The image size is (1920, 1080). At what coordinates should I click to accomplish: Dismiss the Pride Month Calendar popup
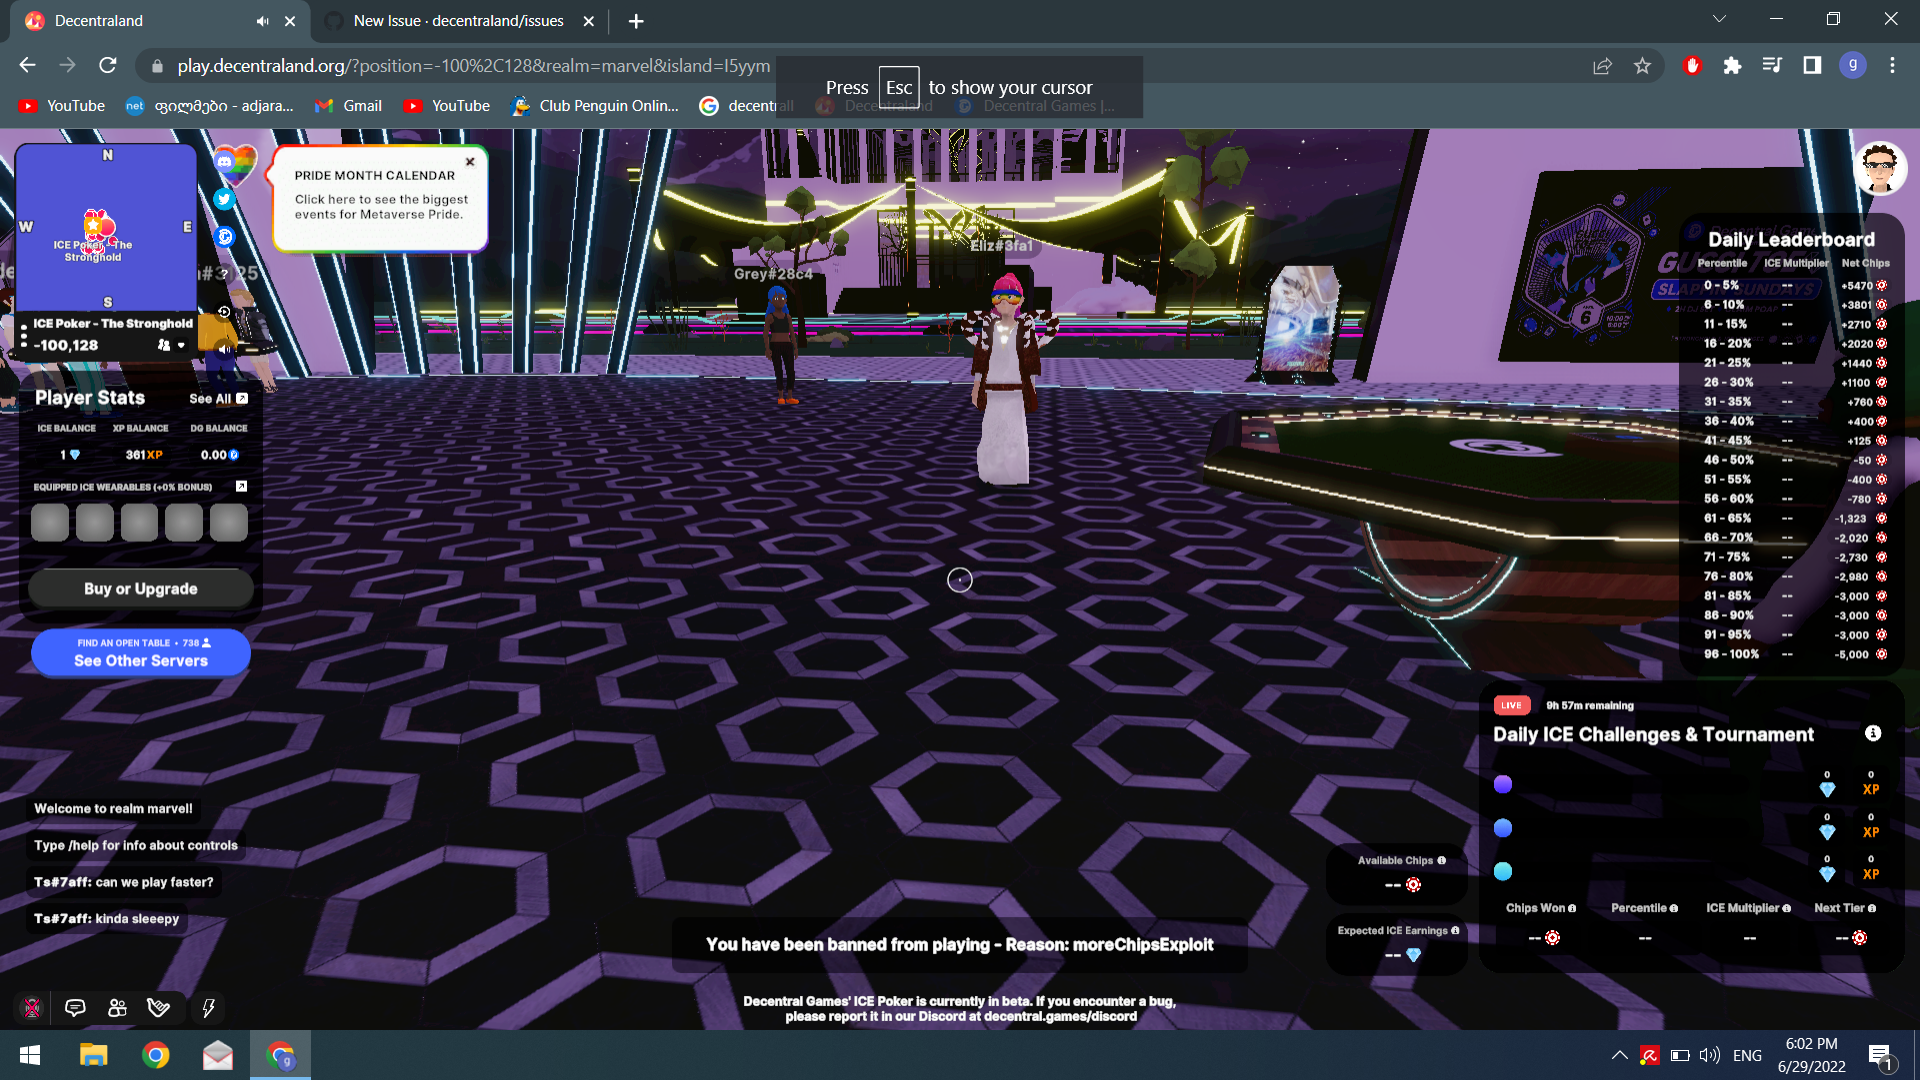(x=469, y=161)
